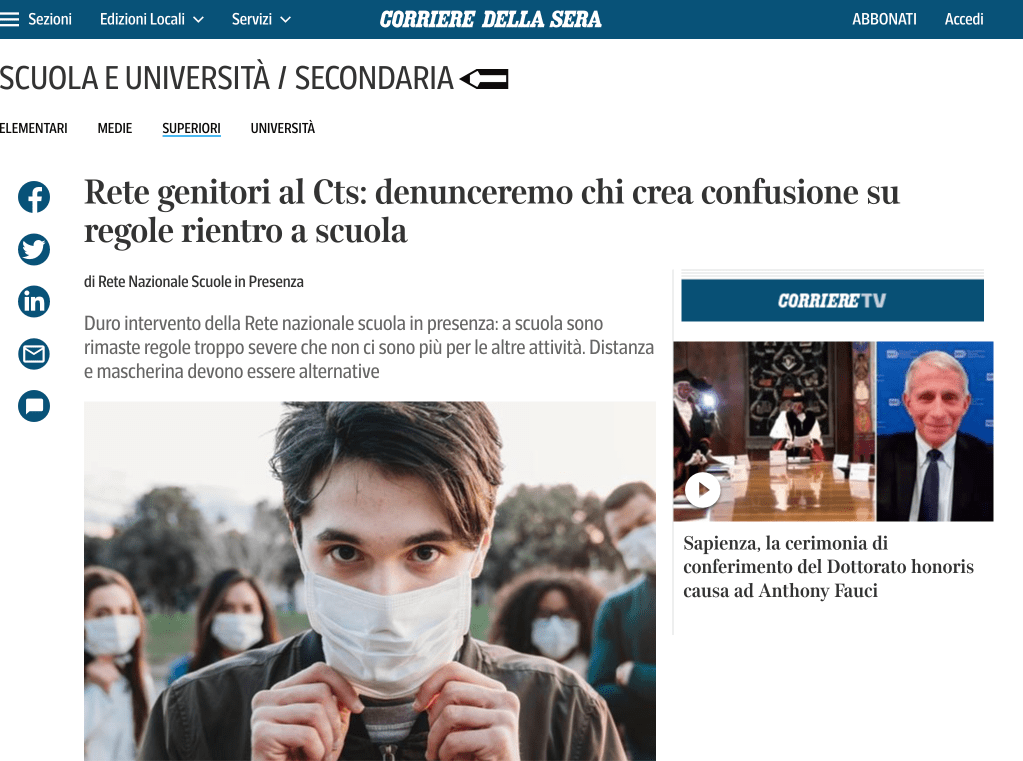
Task: Go to Corriere della Sera homepage logo
Action: (x=491, y=20)
